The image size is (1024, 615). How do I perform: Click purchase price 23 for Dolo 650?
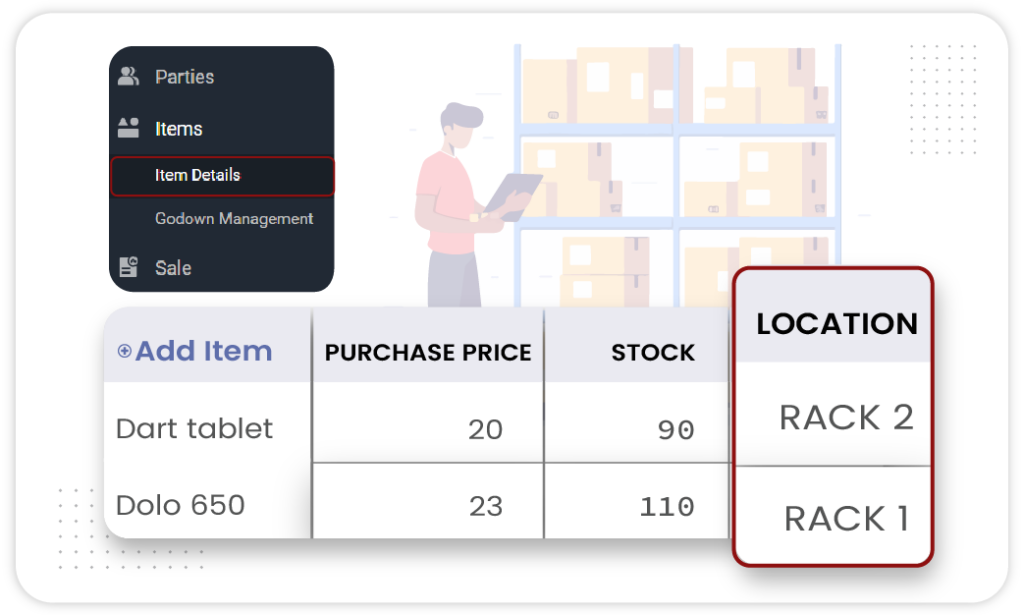[x=485, y=506]
